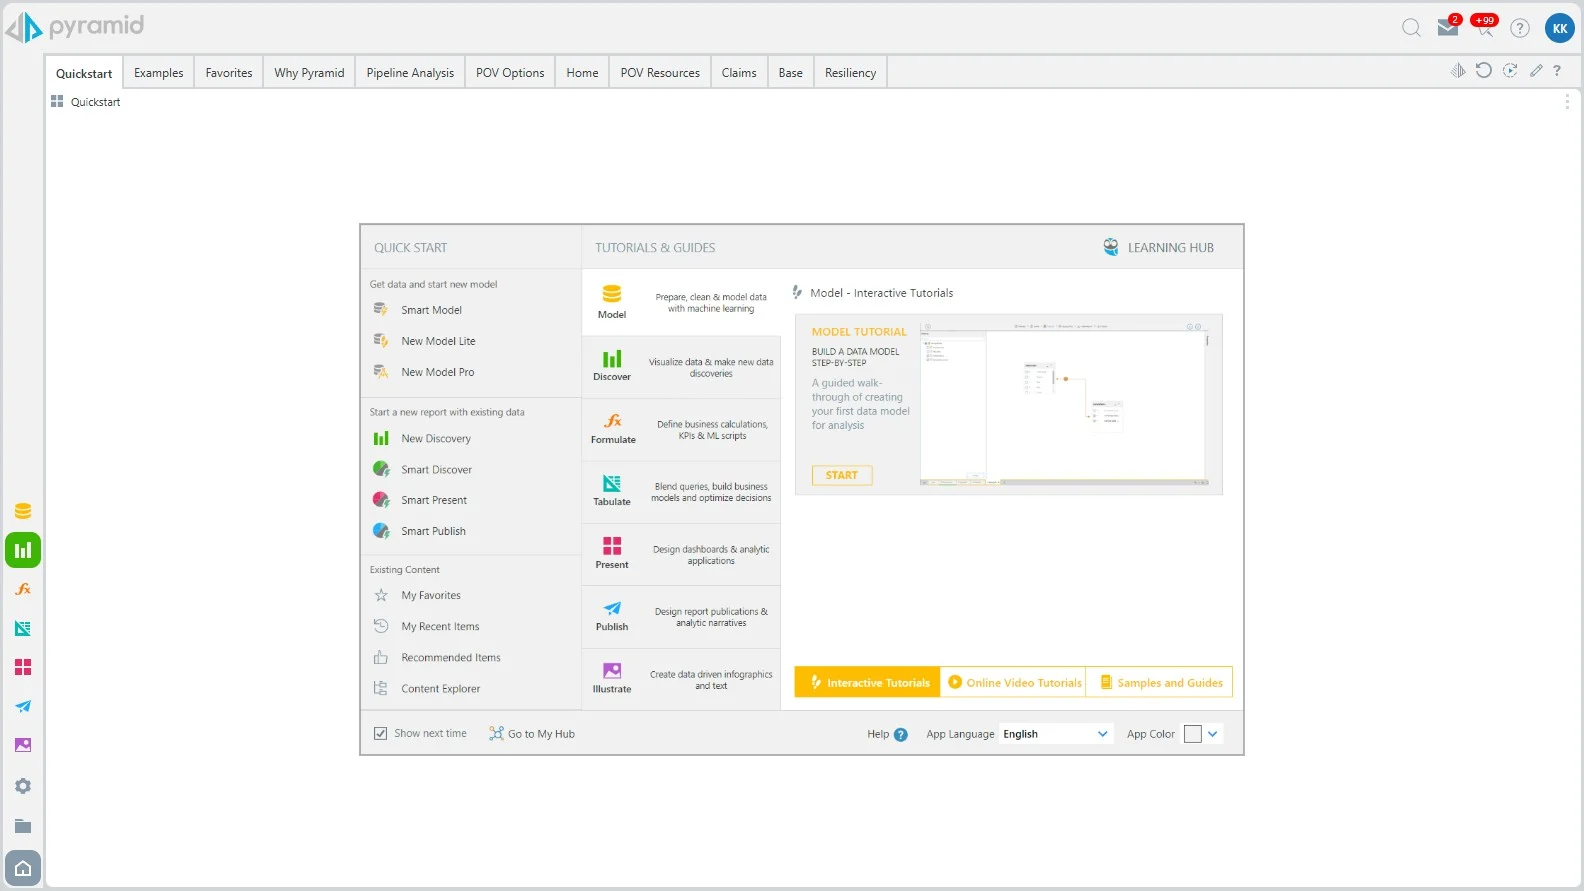This screenshot has width=1584, height=891.
Task: Switch to the Base tab
Action: tap(791, 73)
